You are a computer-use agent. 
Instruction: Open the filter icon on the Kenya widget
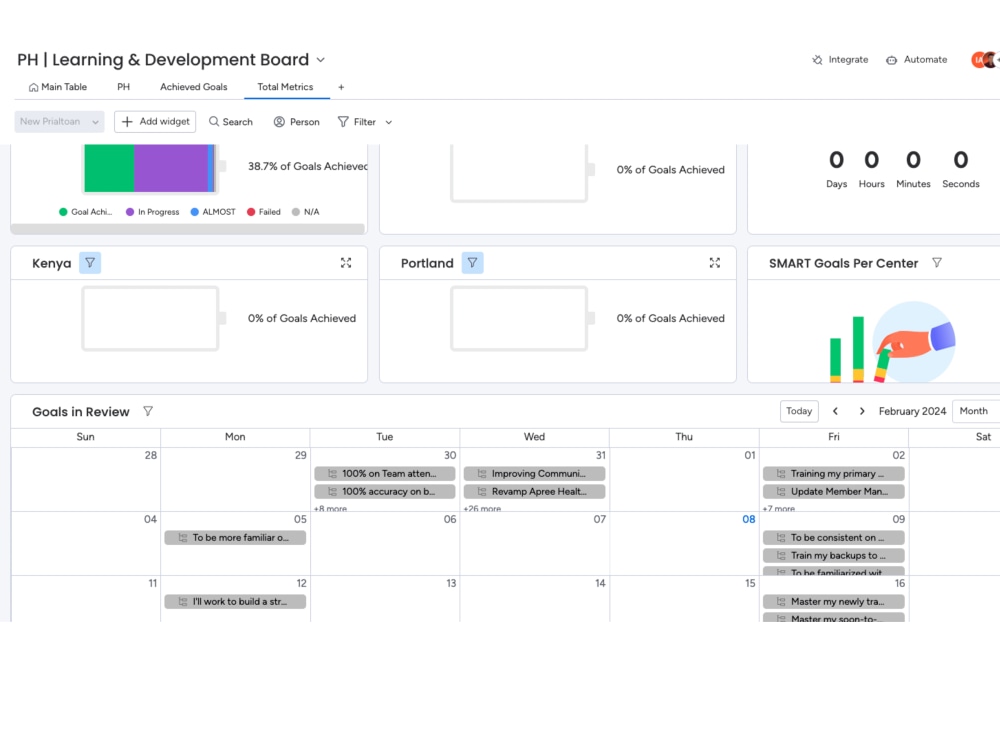point(89,262)
